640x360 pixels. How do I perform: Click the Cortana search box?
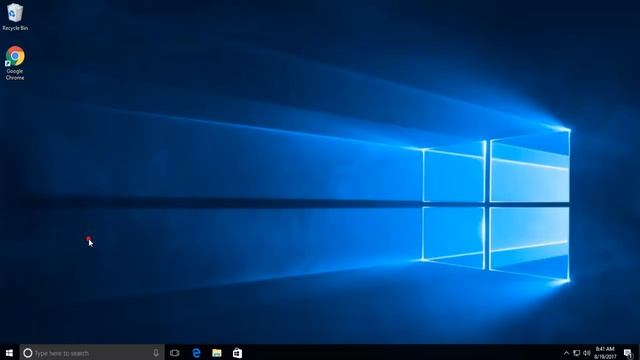[x=92, y=353]
